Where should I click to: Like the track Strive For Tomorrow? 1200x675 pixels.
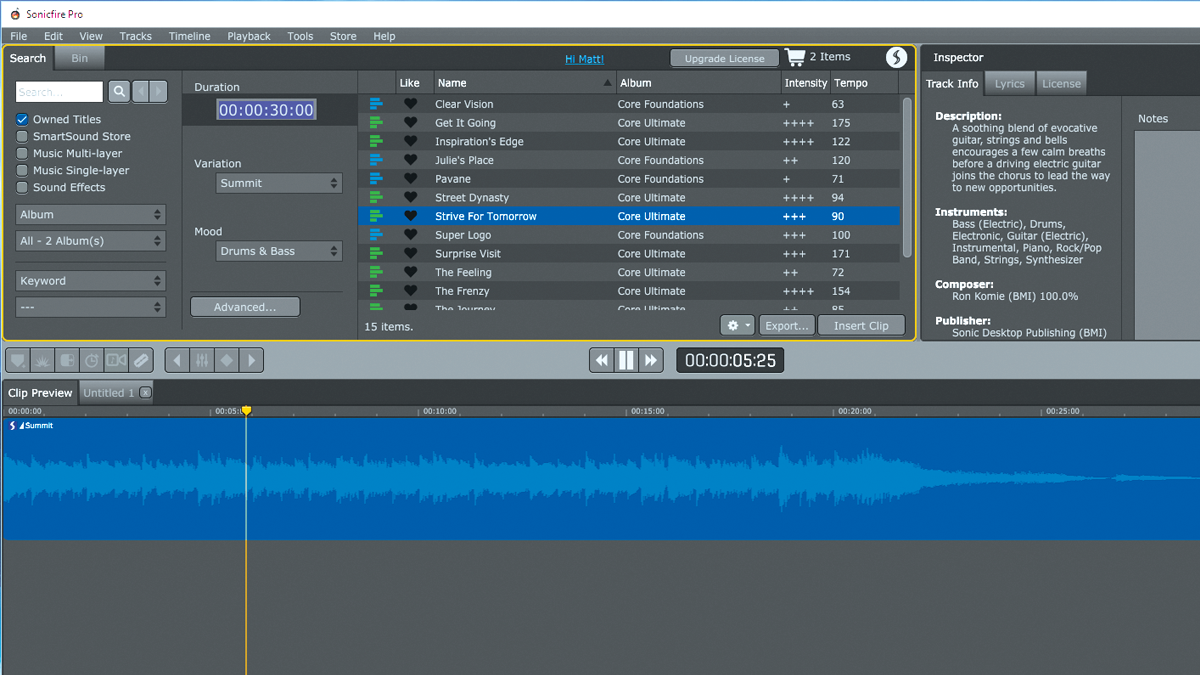pyautogui.click(x=410, y=216)
